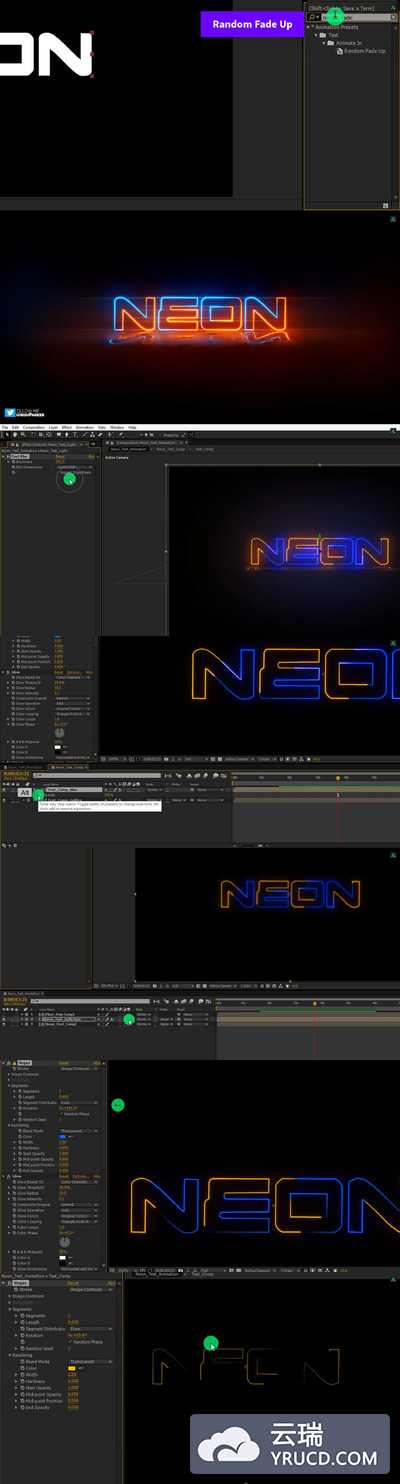Switch to the Text_Comp viewer tab

[x=205, y=449]
